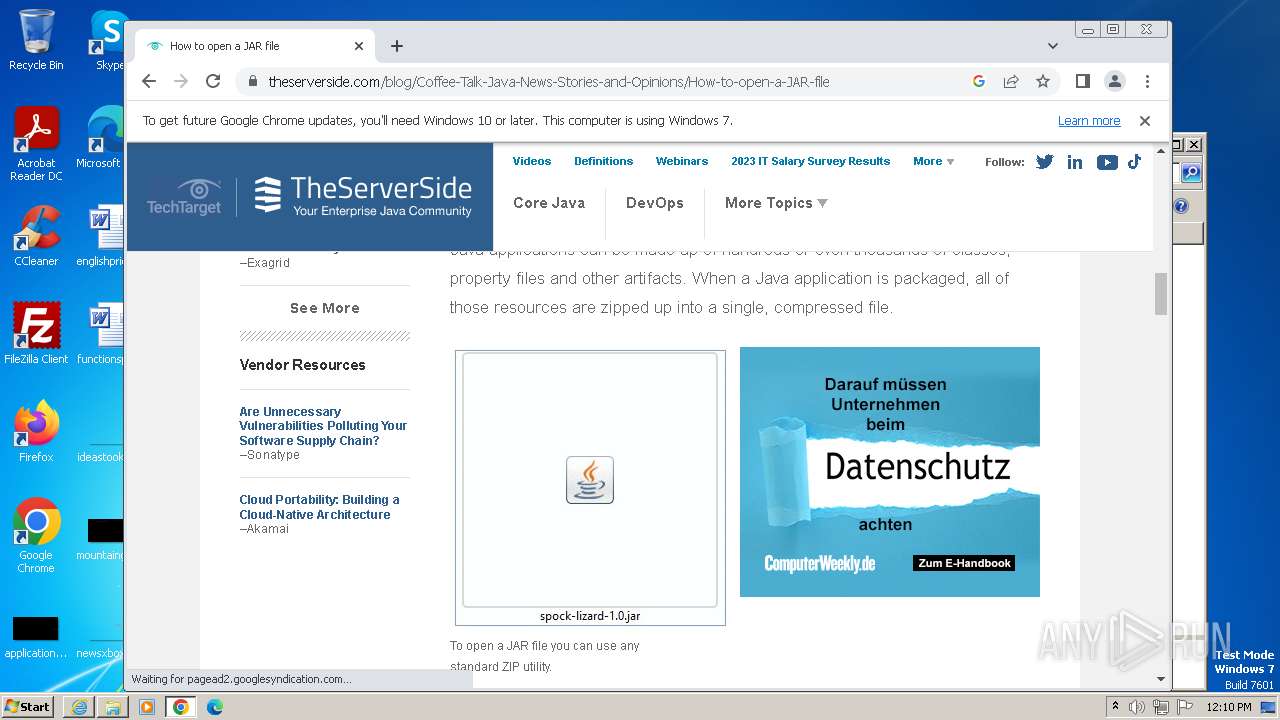Screen dimensions: 1280x720
Task: Open 2023 IT Salary Survey Results
Action: (810, 161)
